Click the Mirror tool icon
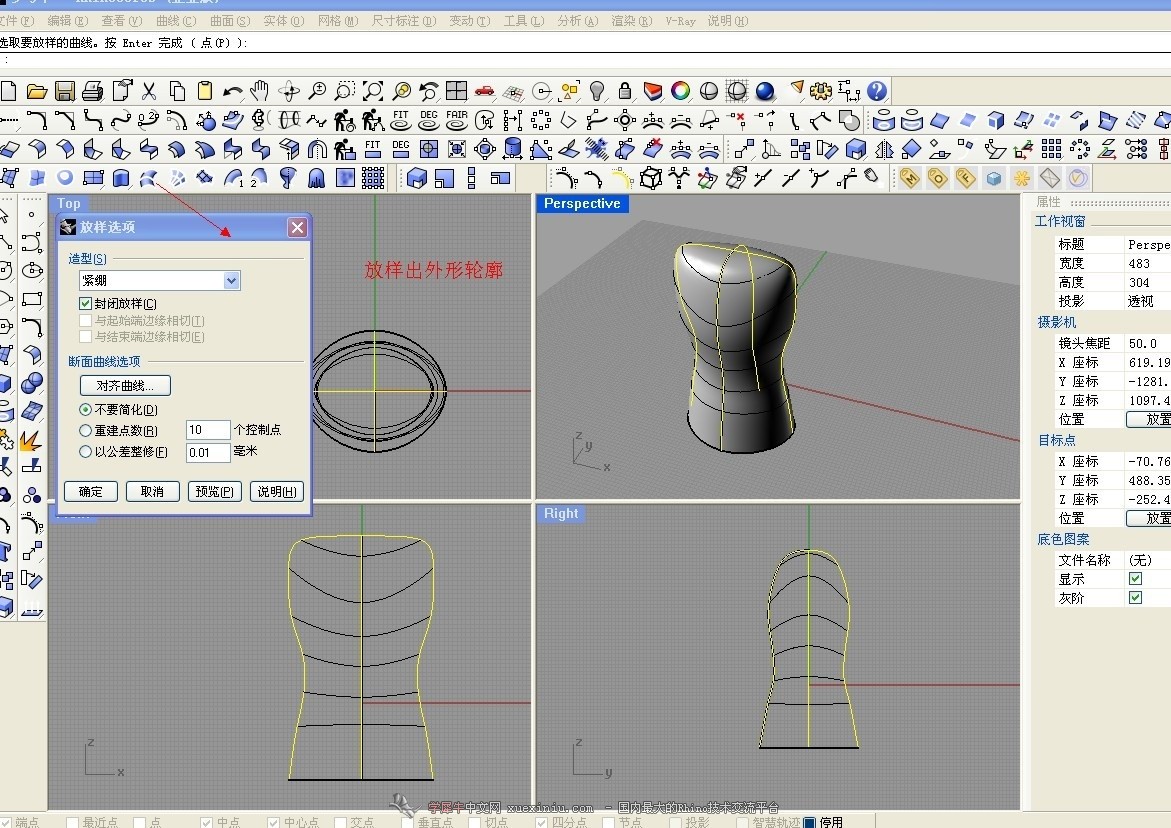Screen dimensions: 1171x828 (883, 149)
